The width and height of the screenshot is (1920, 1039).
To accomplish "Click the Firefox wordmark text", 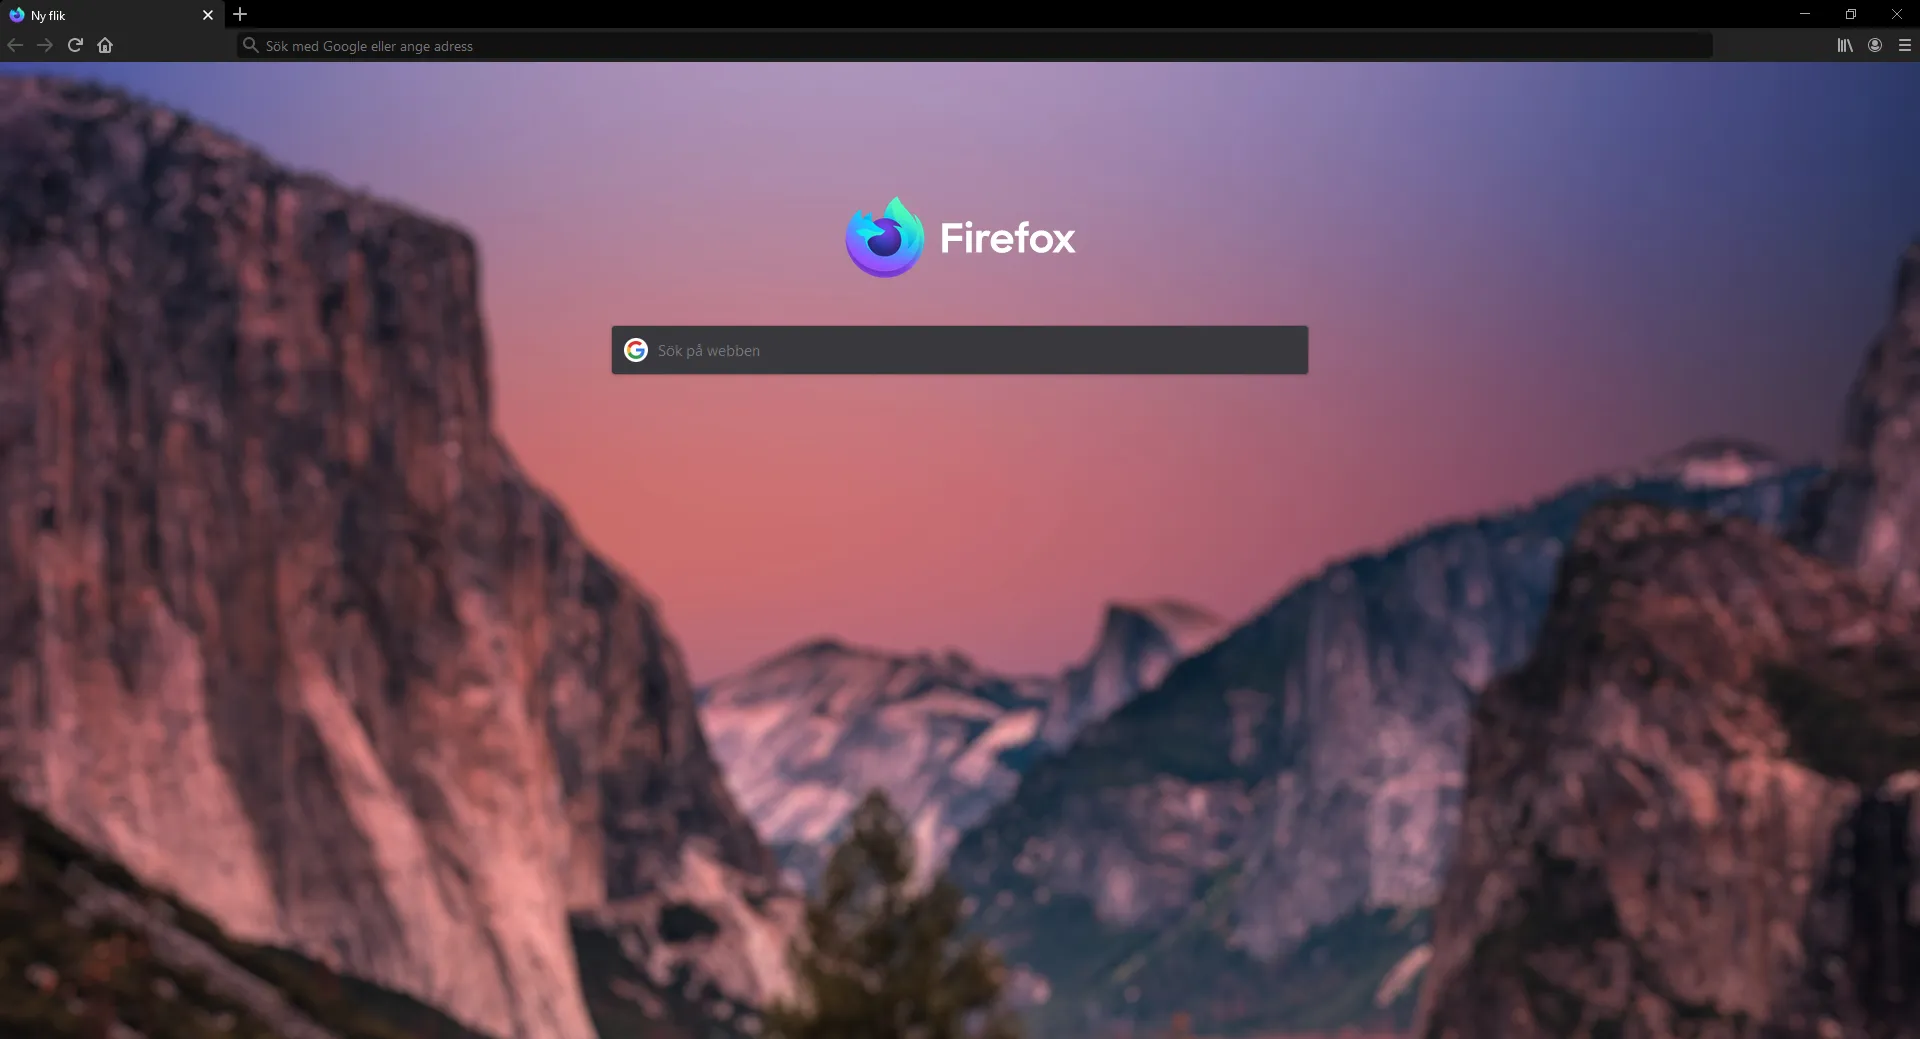I will click(1007, 238).
